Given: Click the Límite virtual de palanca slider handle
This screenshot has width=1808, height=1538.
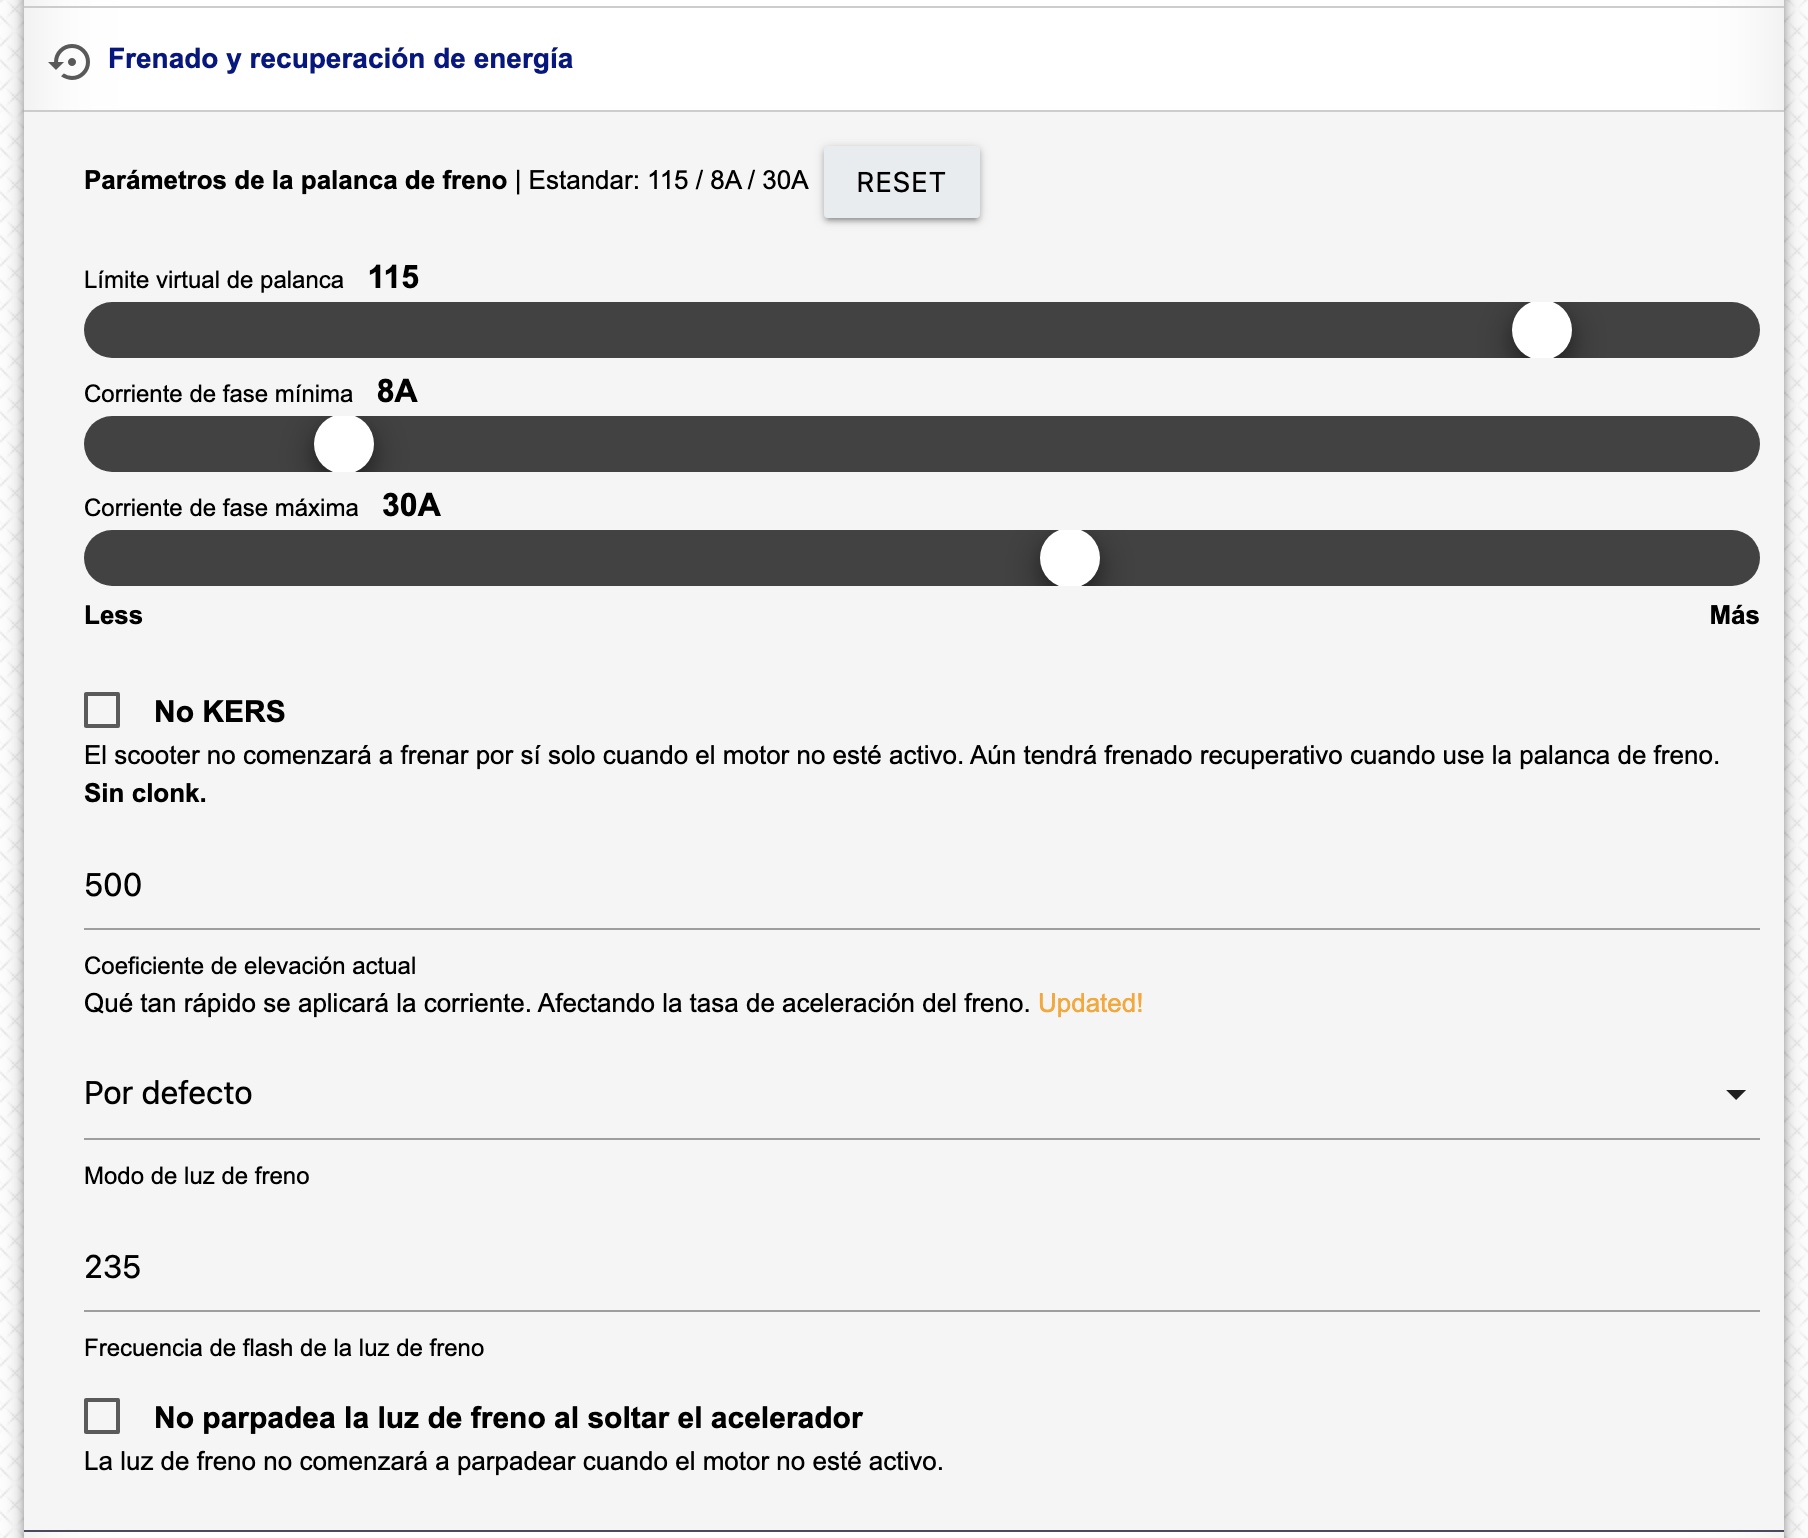Looking at the screenshot, I should (1541, 330).
